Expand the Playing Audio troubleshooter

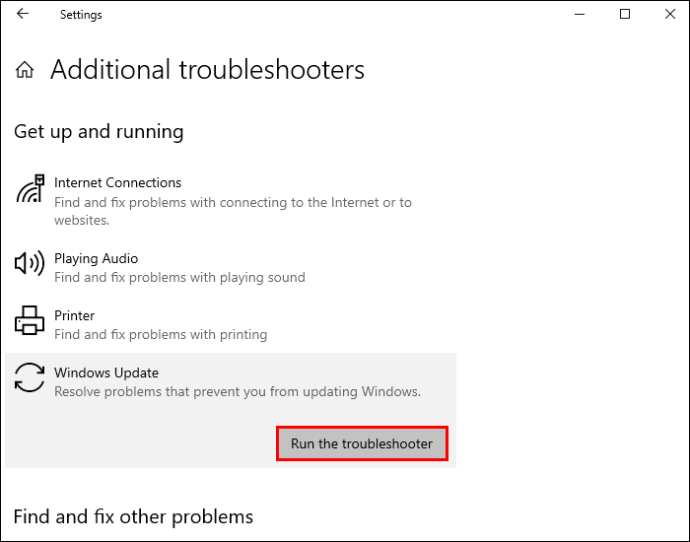click(96, 259)
